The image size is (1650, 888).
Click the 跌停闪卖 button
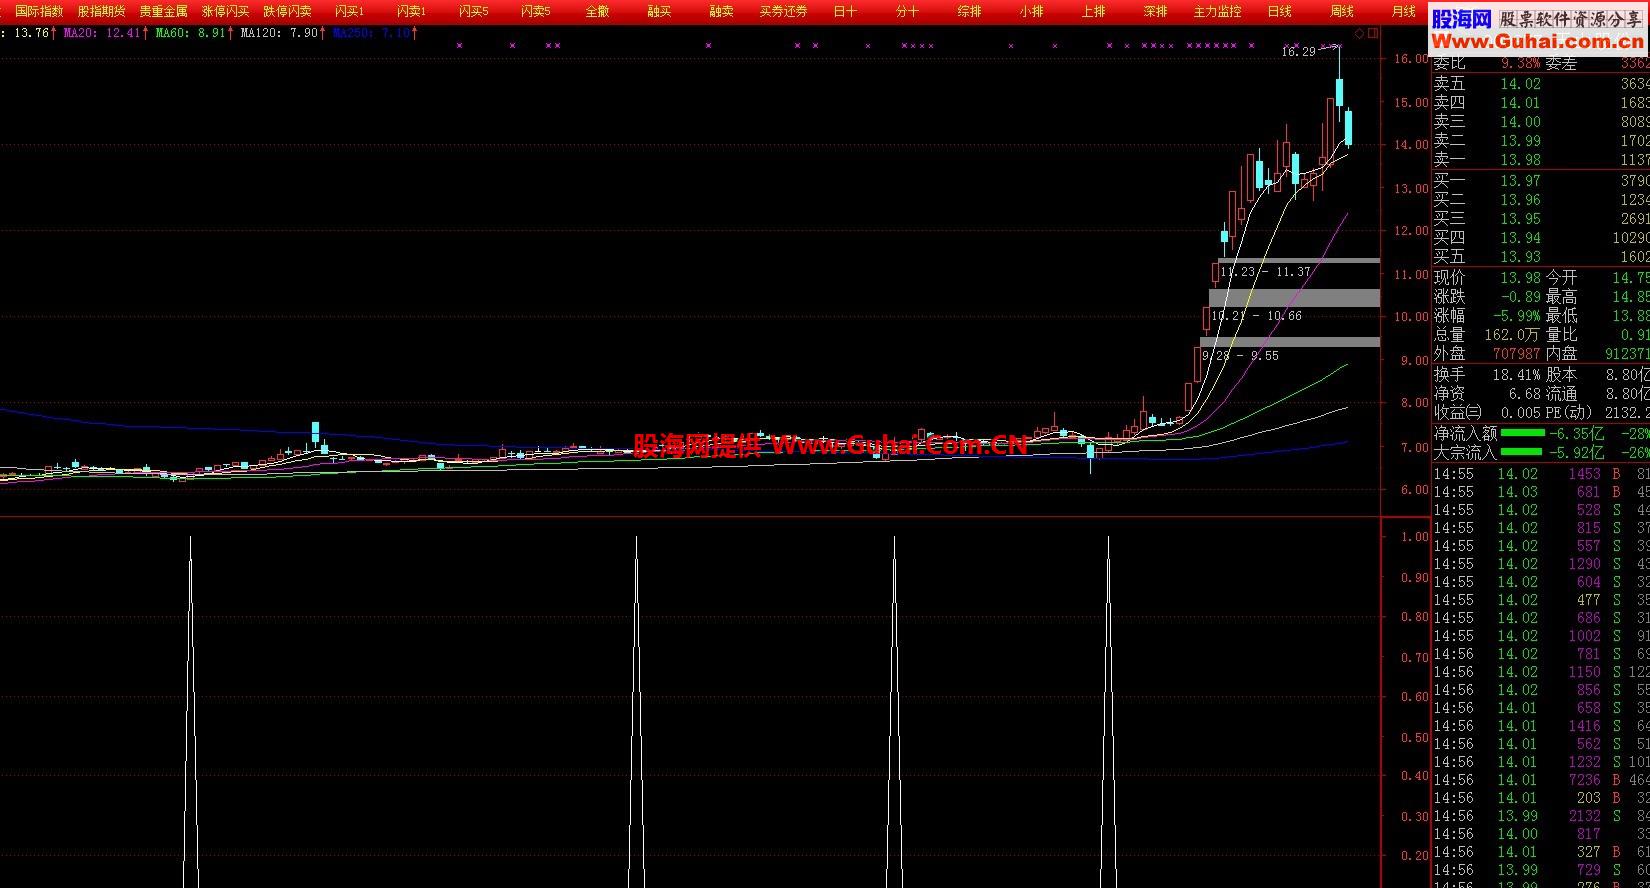(288, 11)
